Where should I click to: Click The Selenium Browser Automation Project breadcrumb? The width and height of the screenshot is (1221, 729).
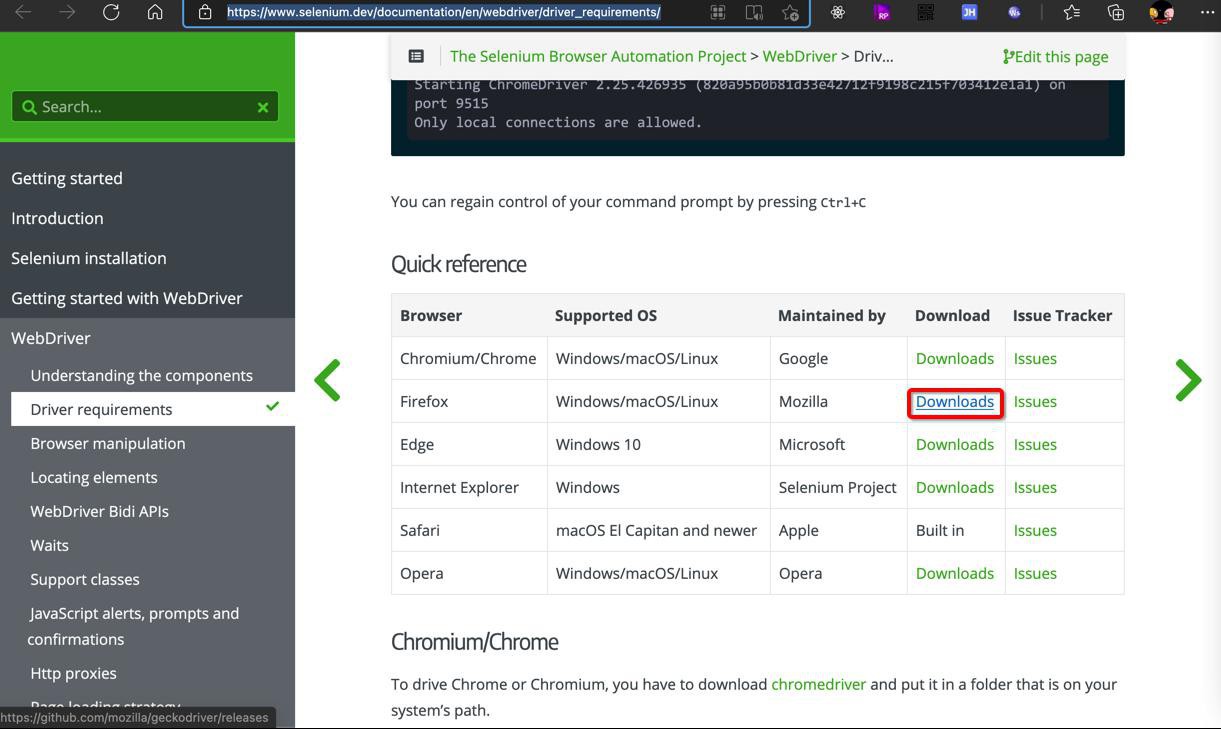coord(598,56)
